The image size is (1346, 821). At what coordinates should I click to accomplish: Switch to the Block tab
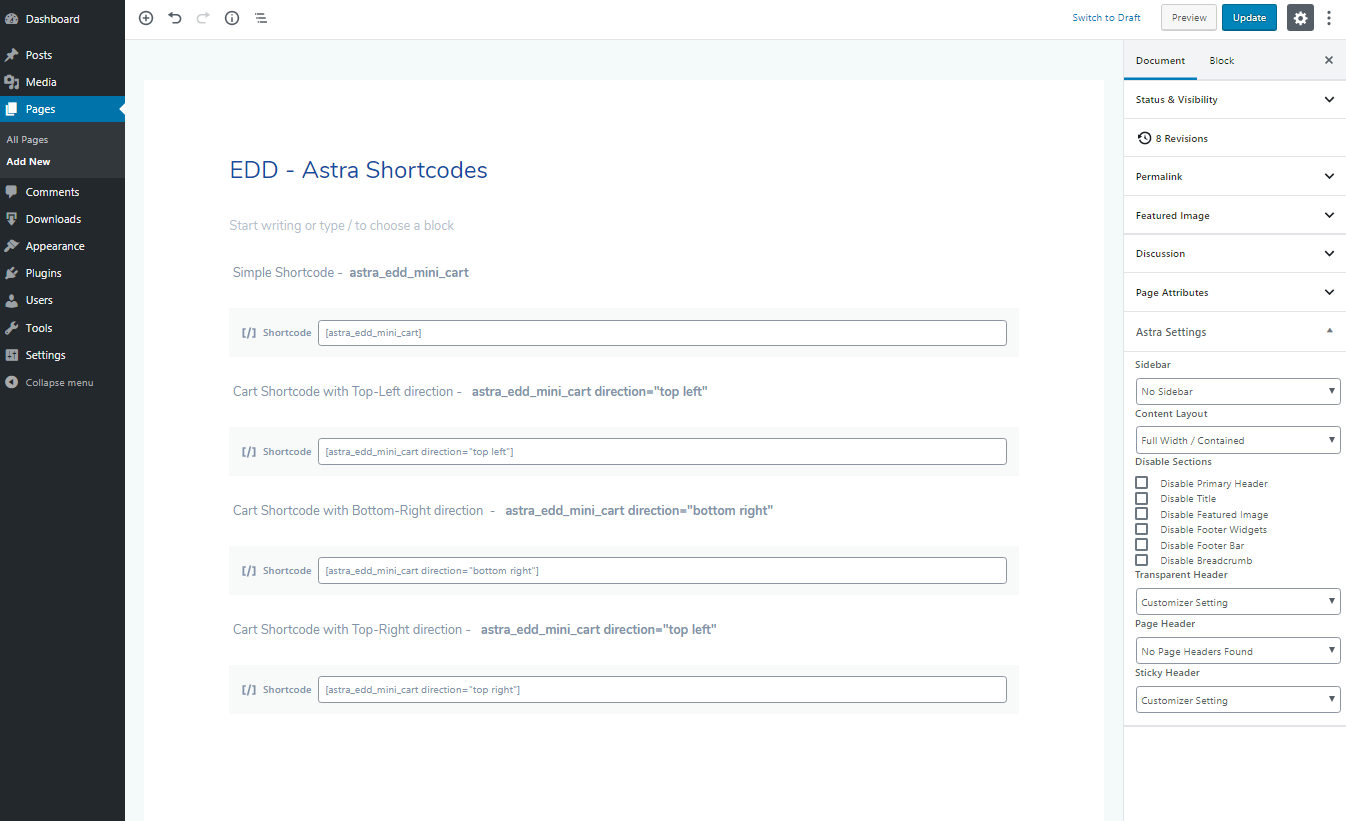1222,60
